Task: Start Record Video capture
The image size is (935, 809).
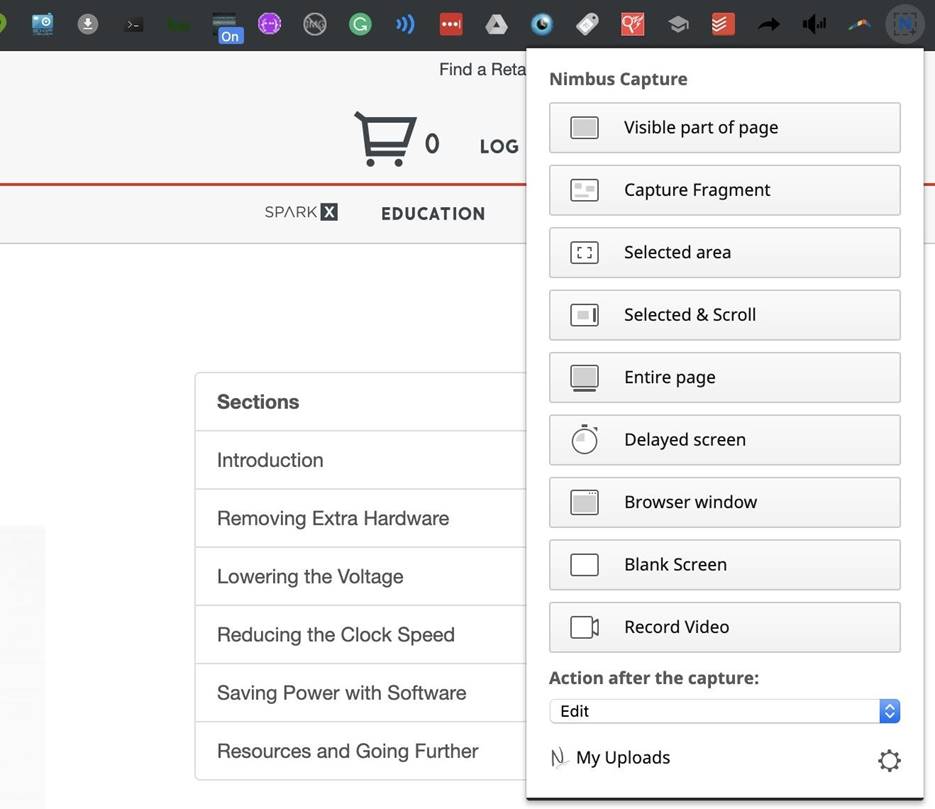Action: (725, 627)
